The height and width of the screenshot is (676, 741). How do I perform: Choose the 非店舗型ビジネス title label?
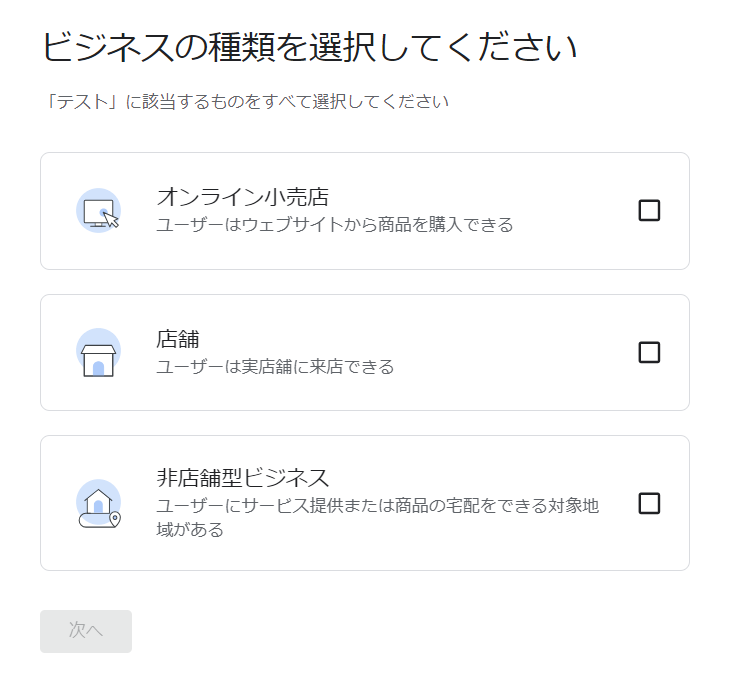point(242,477)
